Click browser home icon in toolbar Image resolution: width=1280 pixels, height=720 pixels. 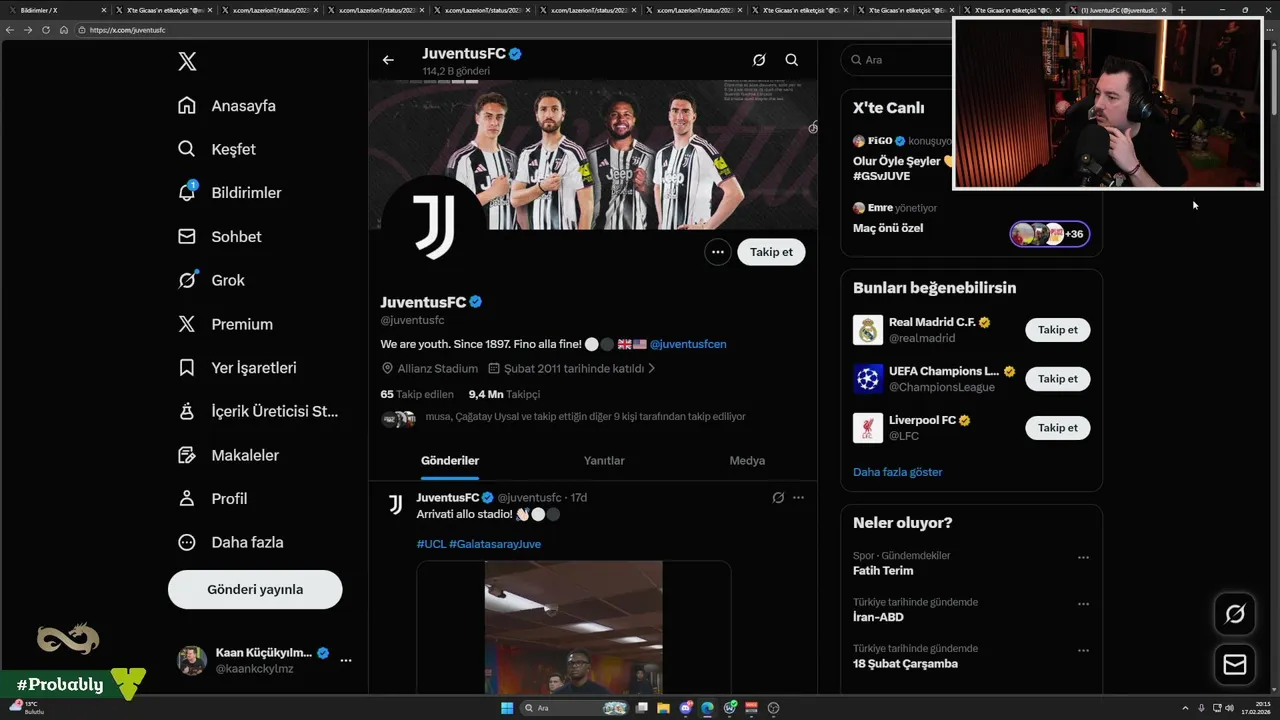tap(64, 30)
